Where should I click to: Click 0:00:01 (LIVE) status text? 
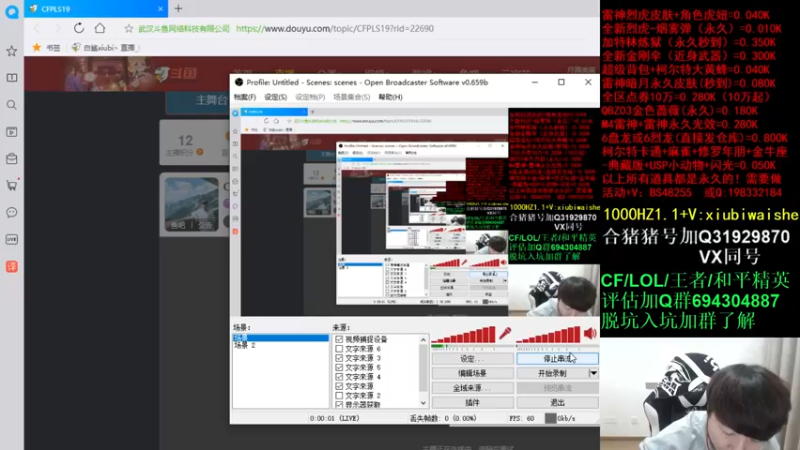[x=334, y=418]
